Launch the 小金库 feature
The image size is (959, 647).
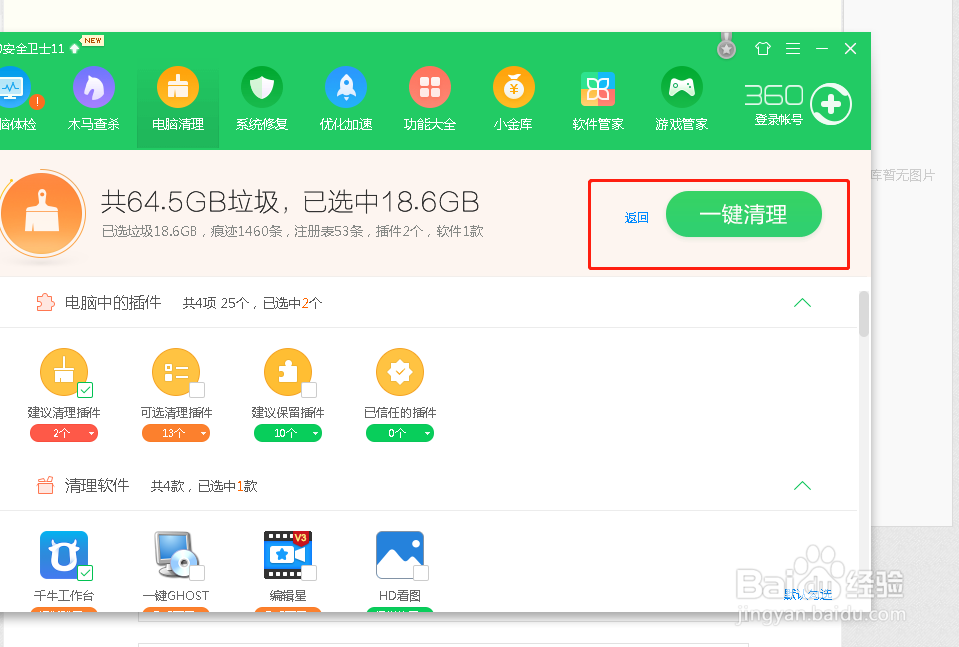(513, 97)
